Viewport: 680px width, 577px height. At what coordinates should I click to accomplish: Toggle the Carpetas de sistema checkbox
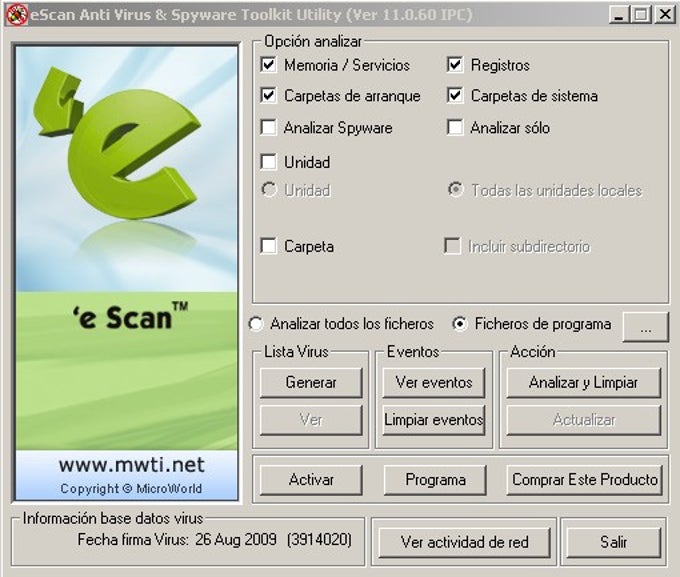pos(454,95)
